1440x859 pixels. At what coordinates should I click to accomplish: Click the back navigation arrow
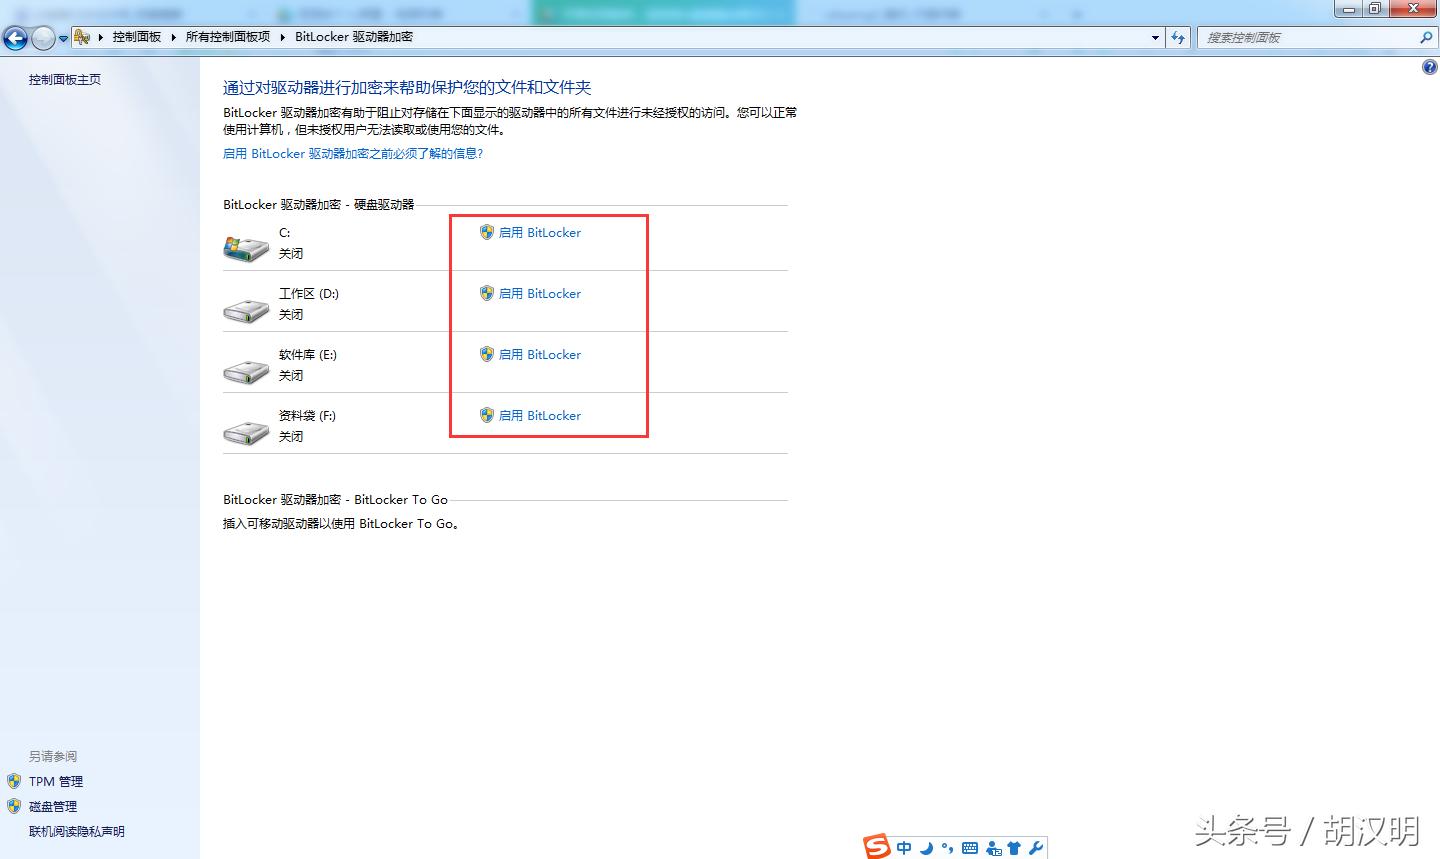(x=15, y=37)
